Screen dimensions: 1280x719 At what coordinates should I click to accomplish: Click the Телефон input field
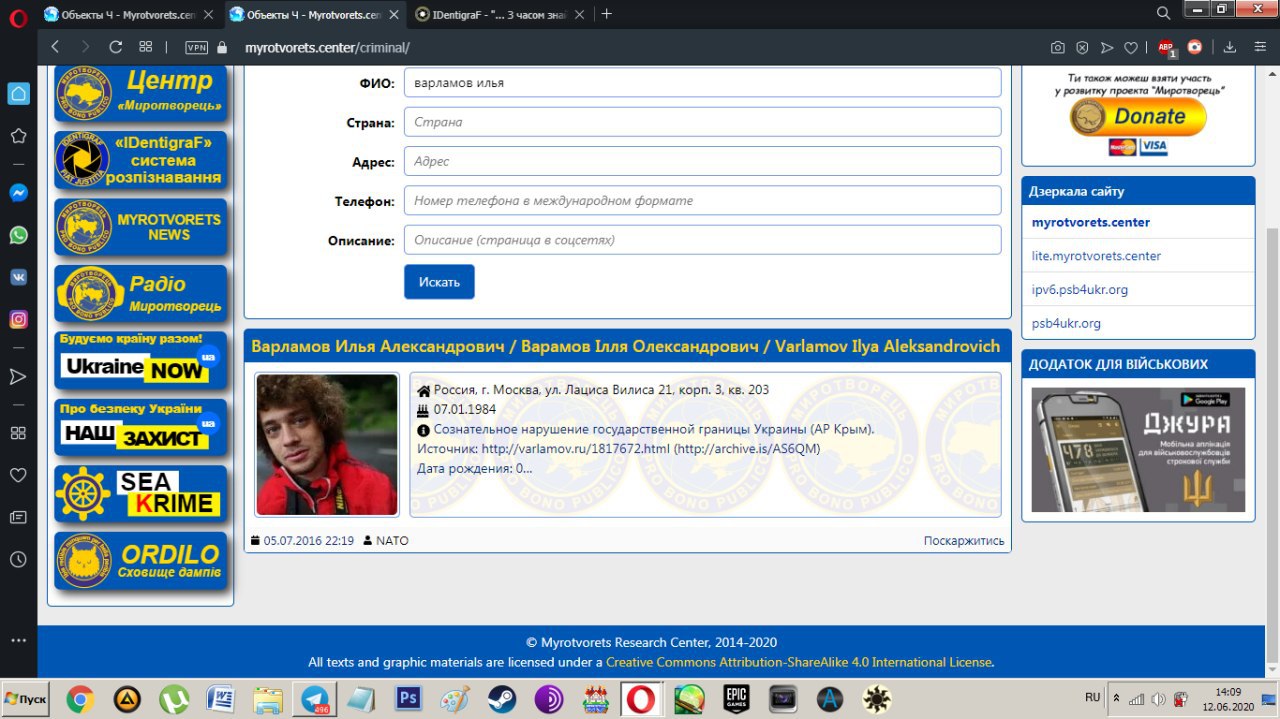point(702,200)
